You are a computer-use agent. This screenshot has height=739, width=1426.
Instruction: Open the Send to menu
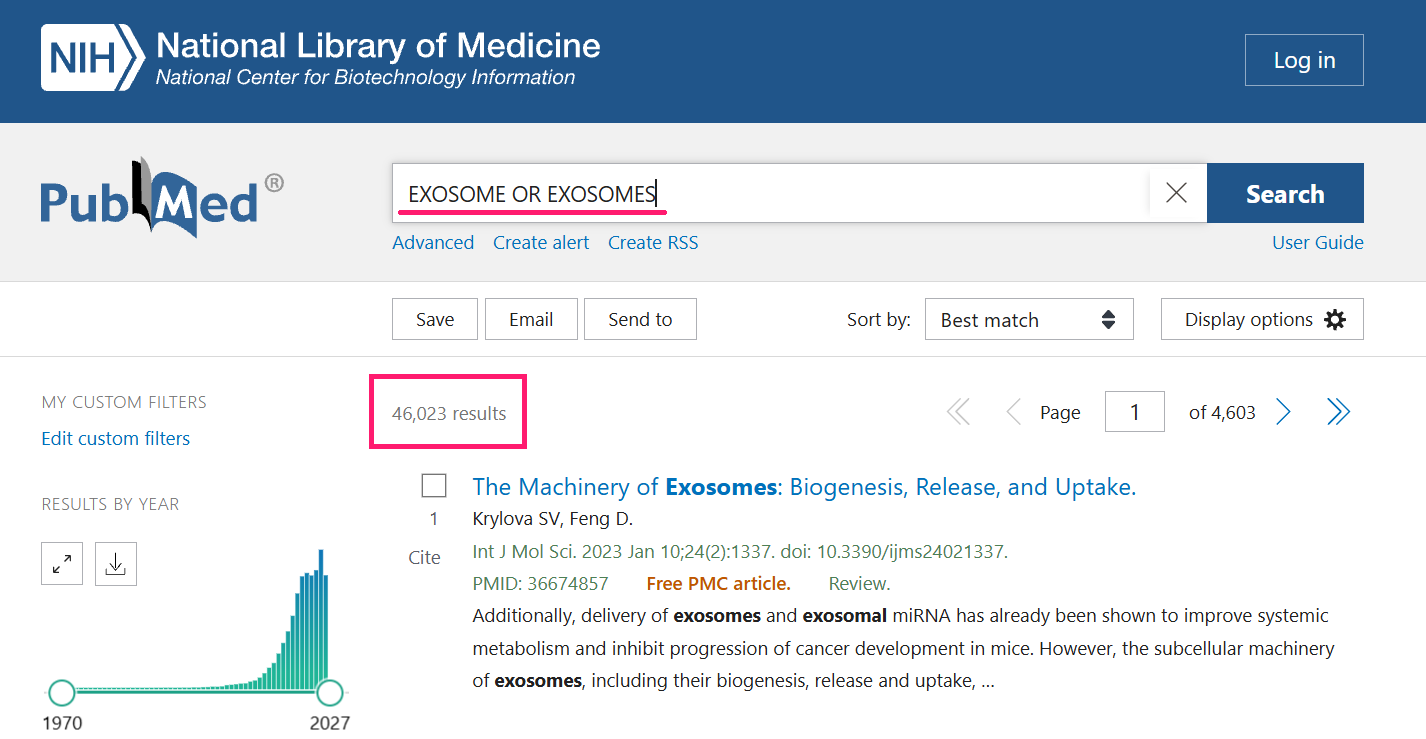click(640, 319)
